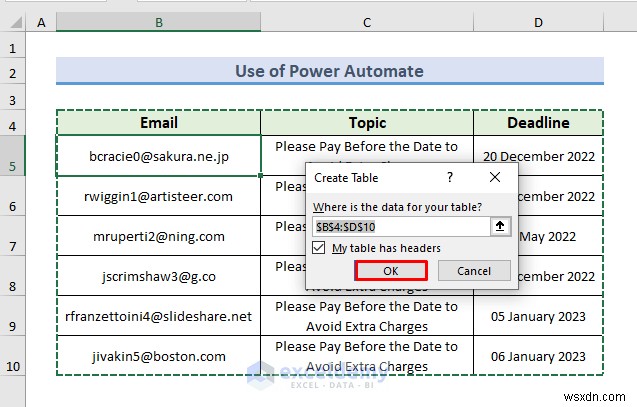Select the Email header cell
The image size is (637, 407).
pyautogui.click(x=158, y=122)
